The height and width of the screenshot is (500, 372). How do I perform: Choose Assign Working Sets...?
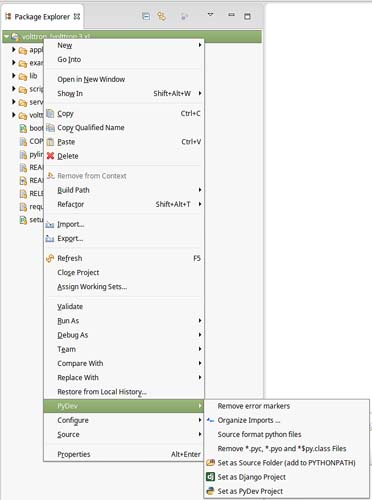click(x=124, y=287)
